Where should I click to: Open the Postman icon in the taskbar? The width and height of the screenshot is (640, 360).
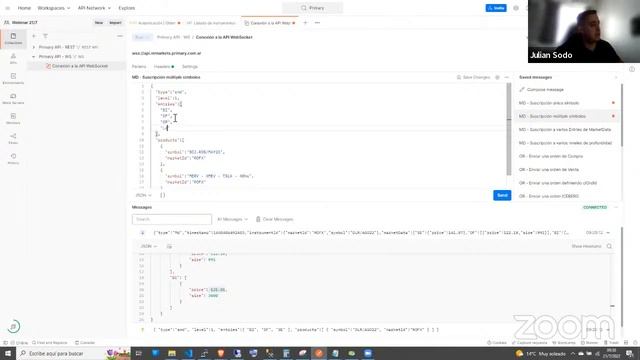pos(319,353)
